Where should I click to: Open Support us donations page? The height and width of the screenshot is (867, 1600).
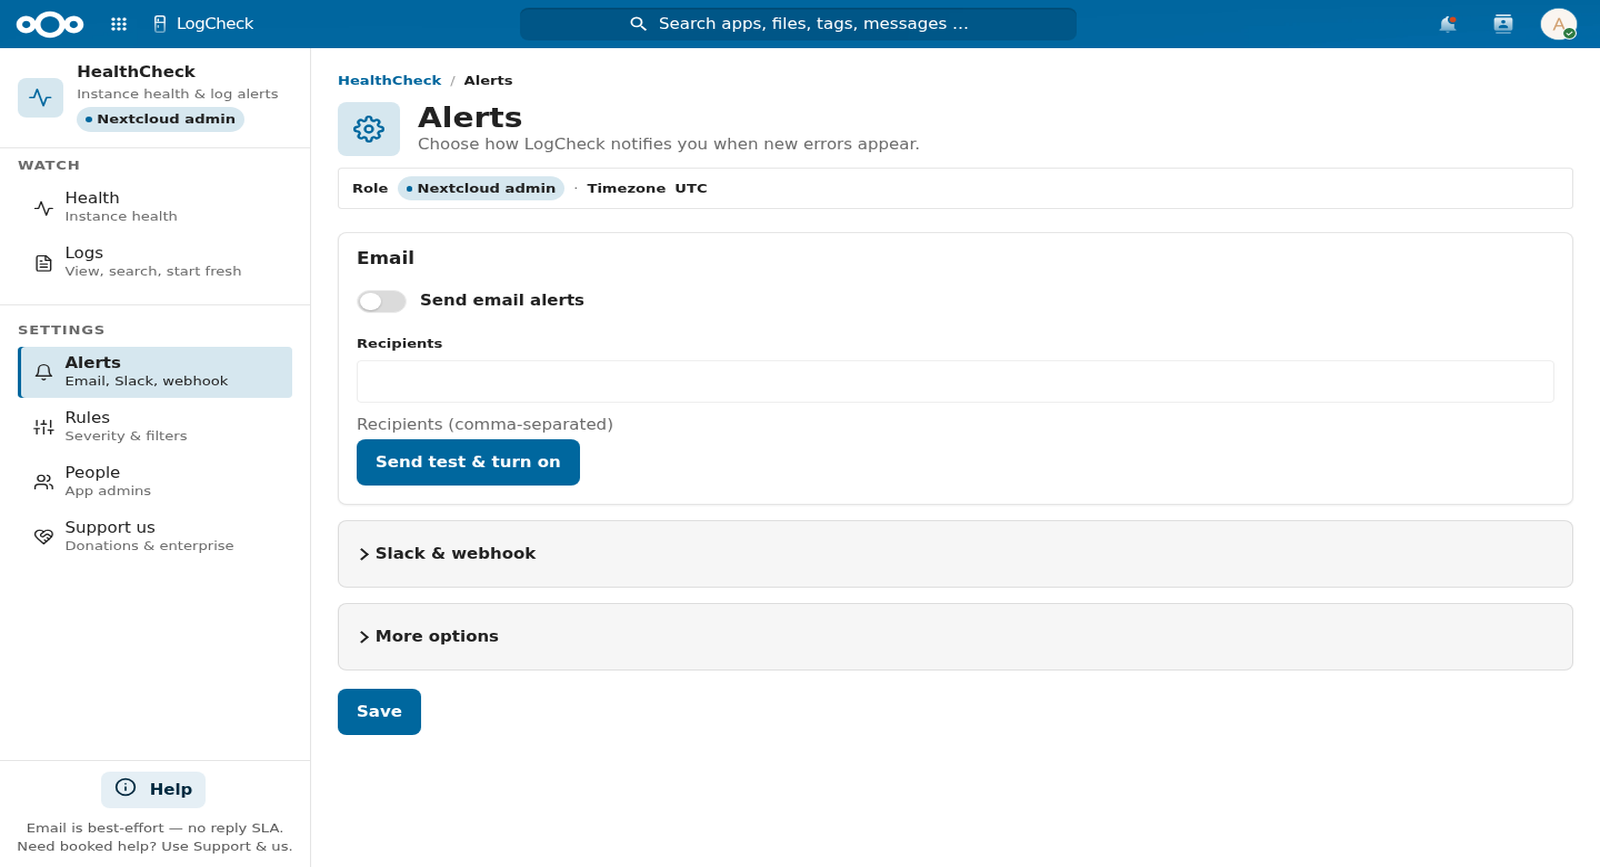(155, 537)
